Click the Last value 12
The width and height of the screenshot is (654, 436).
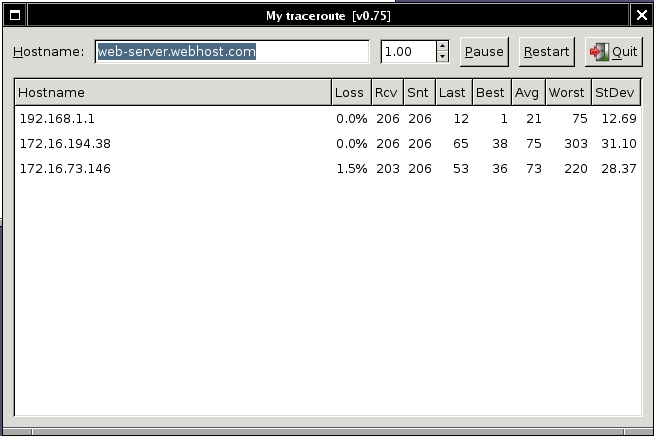(x=461, y=119)
